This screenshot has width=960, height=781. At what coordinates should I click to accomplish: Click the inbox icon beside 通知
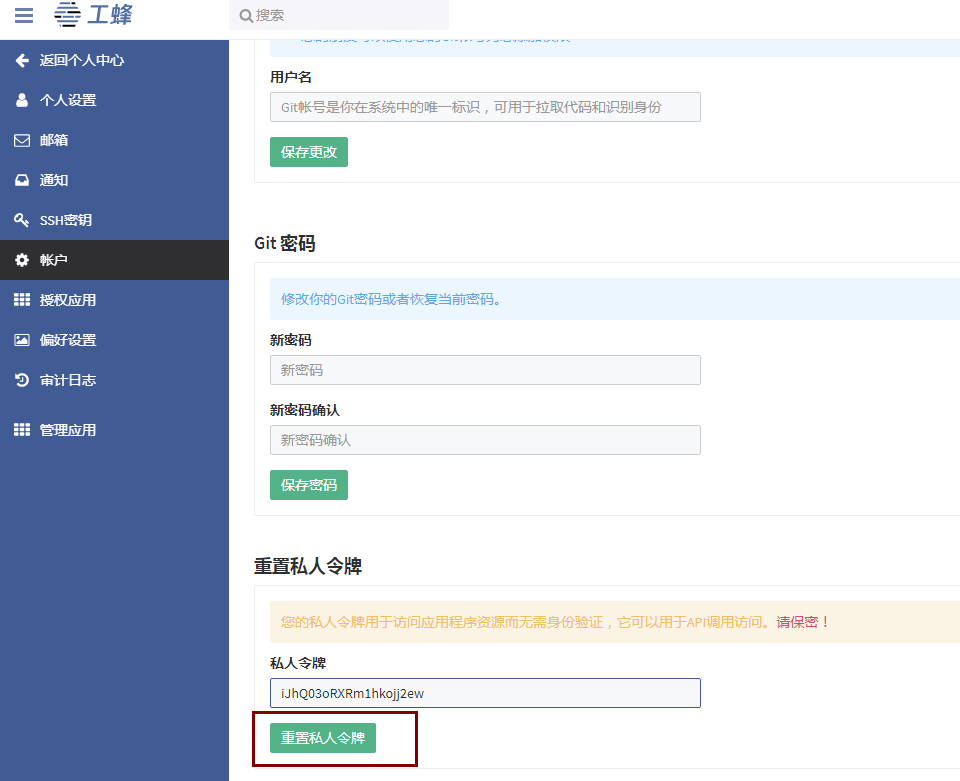pyautogui.click(x=22, y=180)
